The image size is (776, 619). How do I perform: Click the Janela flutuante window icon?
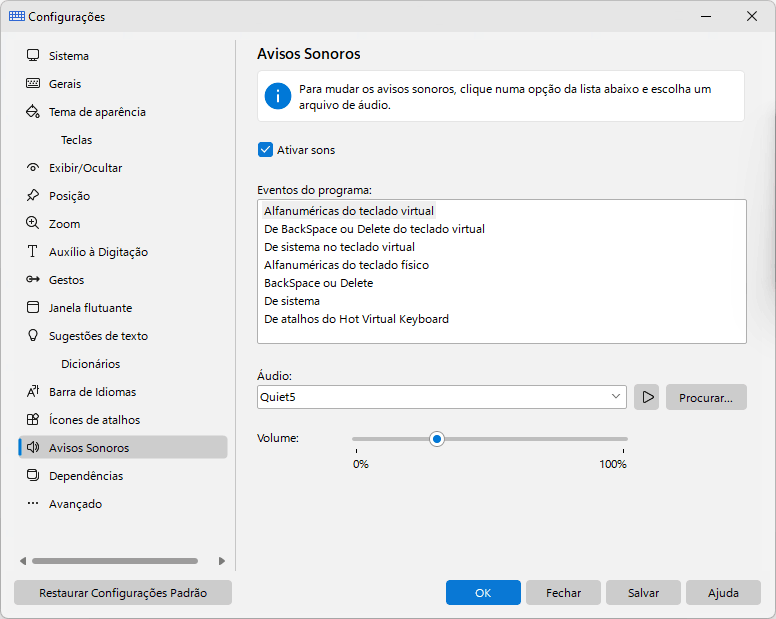tap(33, 307)
